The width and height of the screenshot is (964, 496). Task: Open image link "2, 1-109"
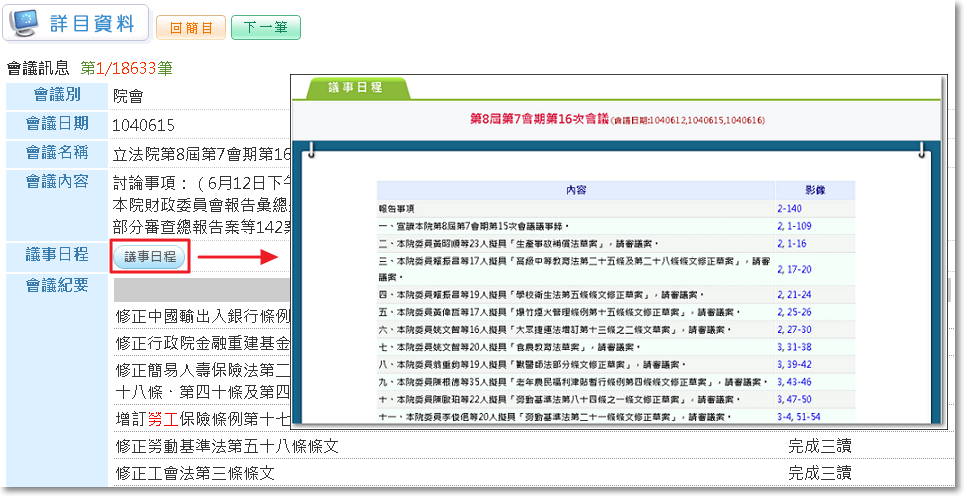click(793, 226)
